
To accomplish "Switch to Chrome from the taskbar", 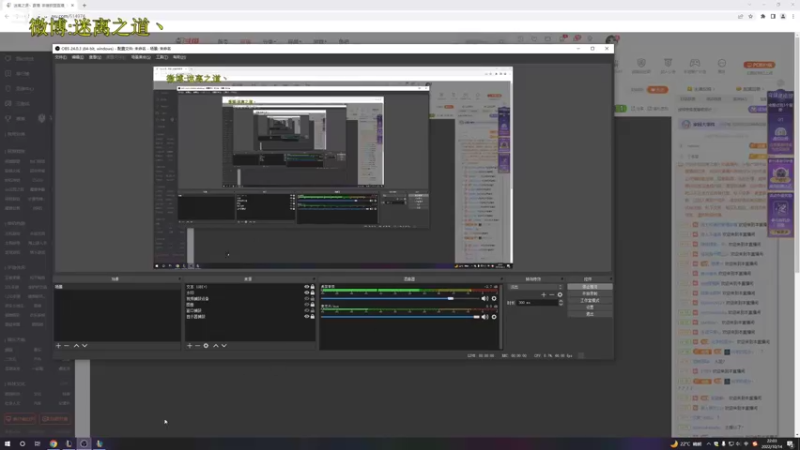I will pyautogui.click(x=53, y=444).
